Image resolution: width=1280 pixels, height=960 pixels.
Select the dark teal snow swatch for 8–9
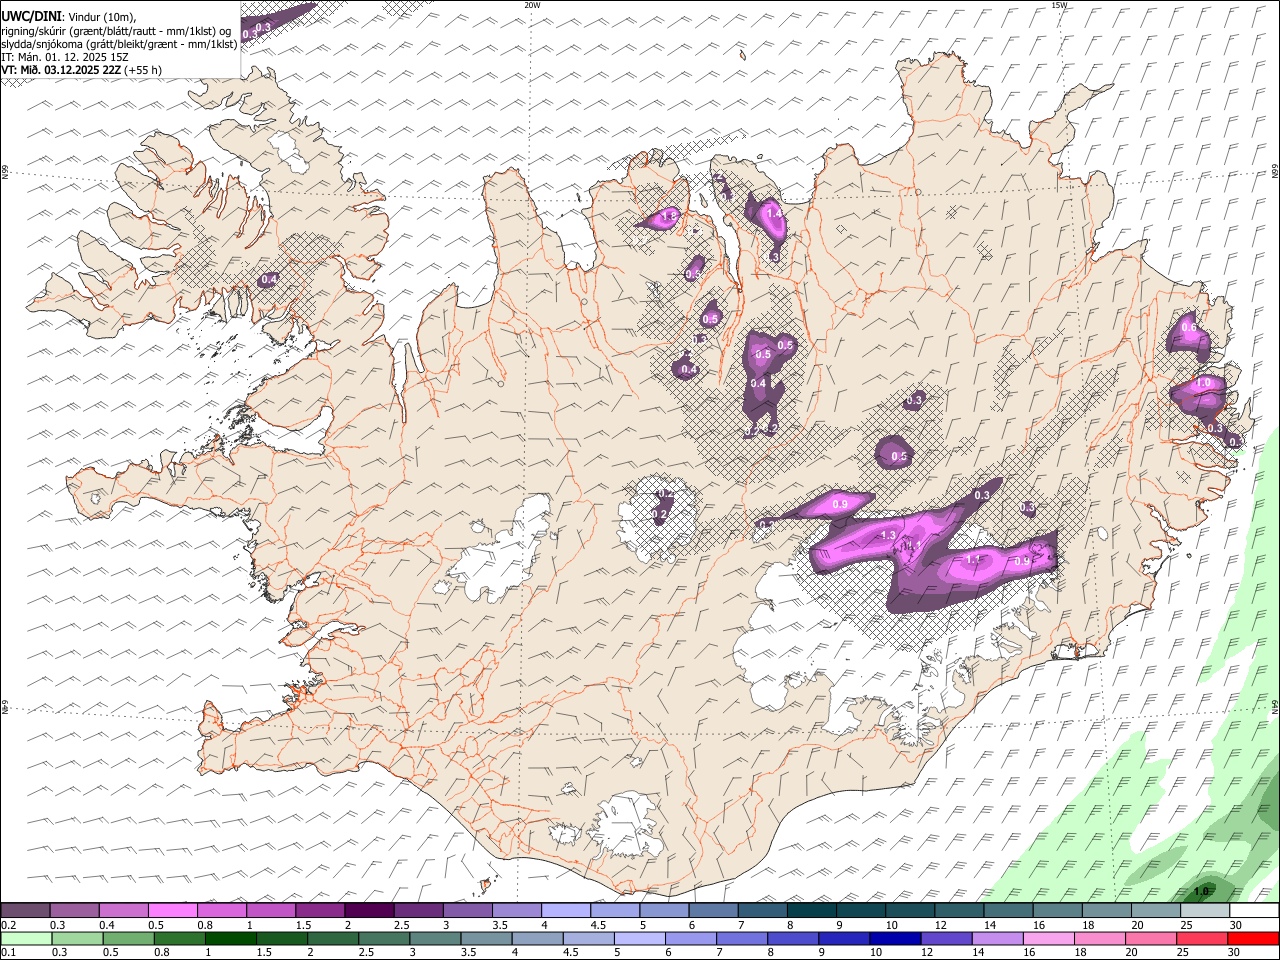point(811,910)
